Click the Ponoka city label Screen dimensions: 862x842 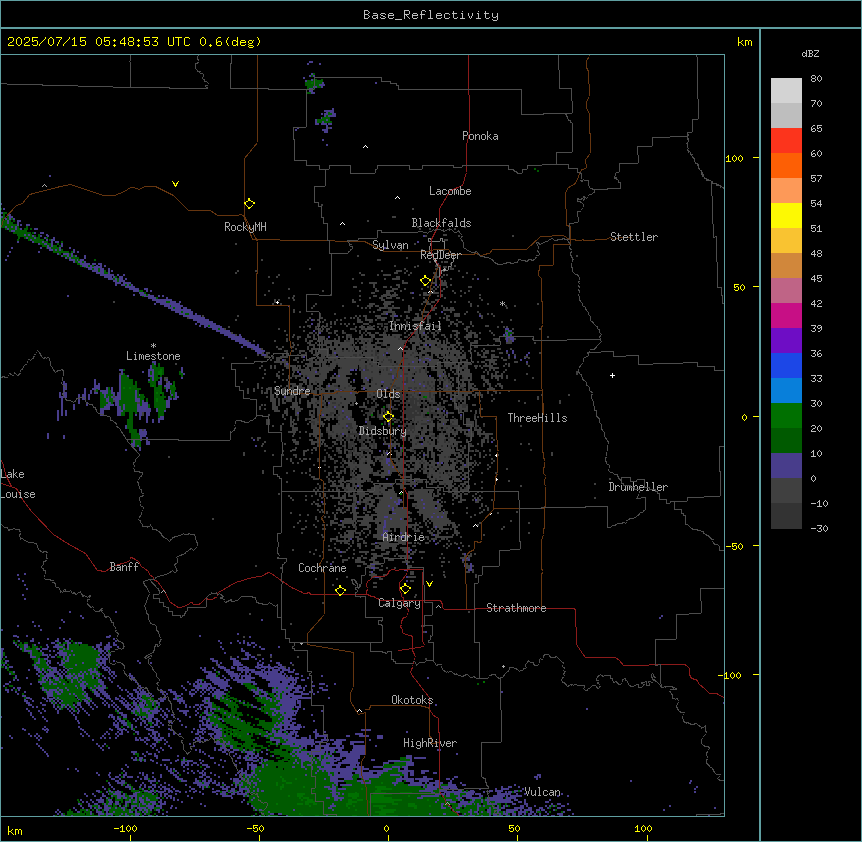coord(480,136)
